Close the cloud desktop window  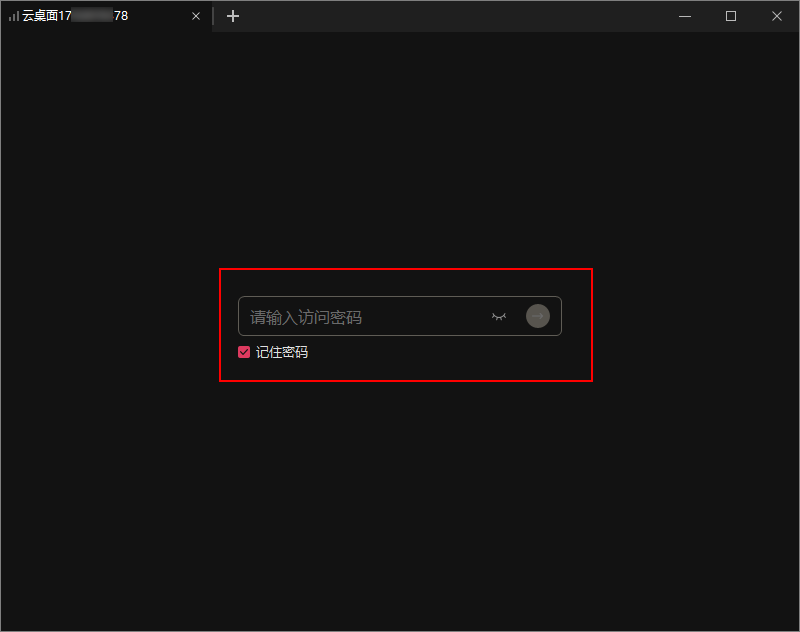(x=777, y=16)
